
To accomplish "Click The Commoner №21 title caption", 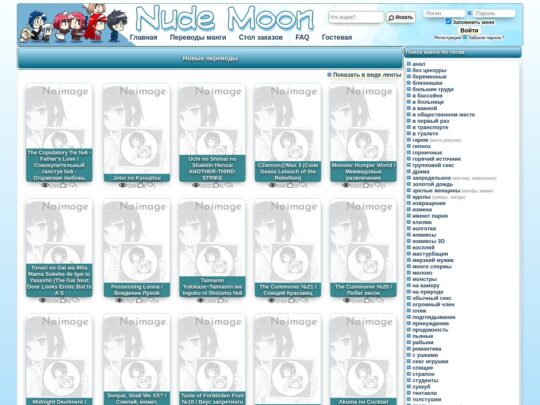I will point(288,290).
